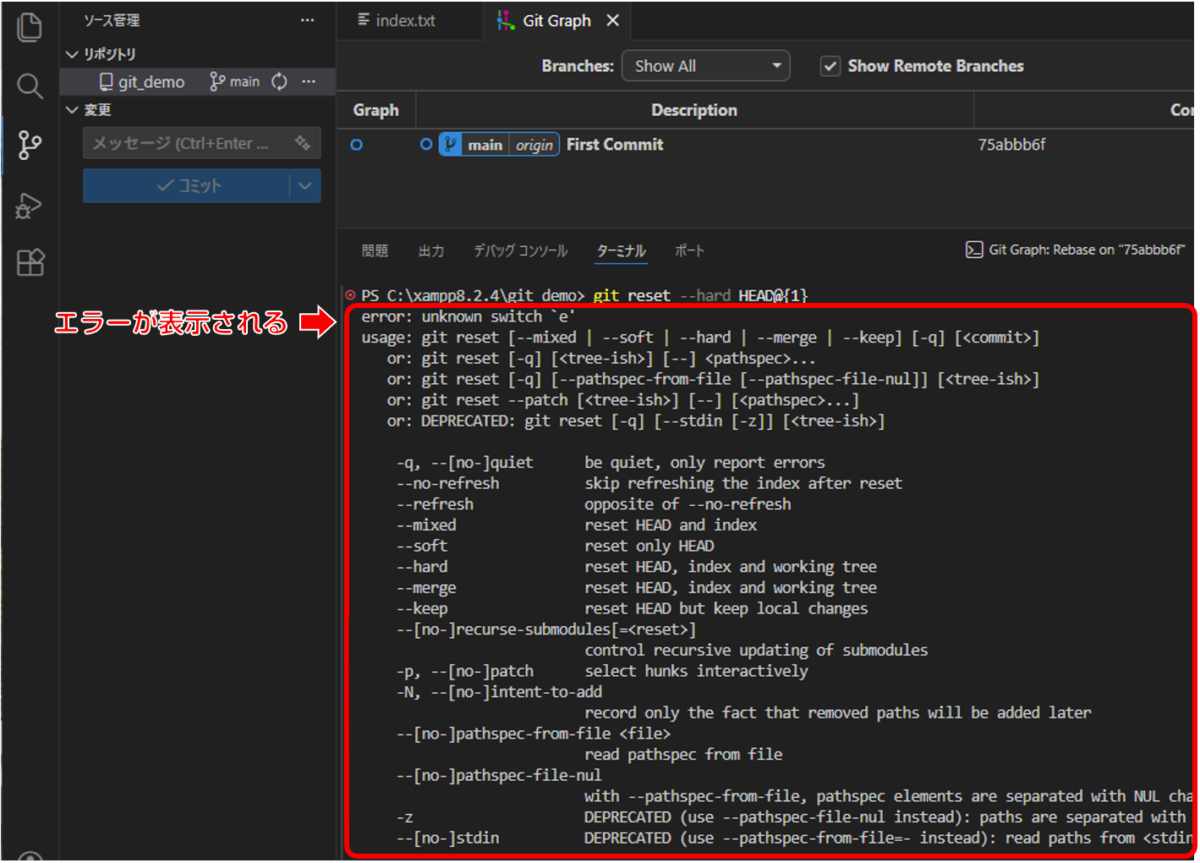1200x863 pixels.
Task: Open the Extensions view icon
Action: click(x=30, y=263)
